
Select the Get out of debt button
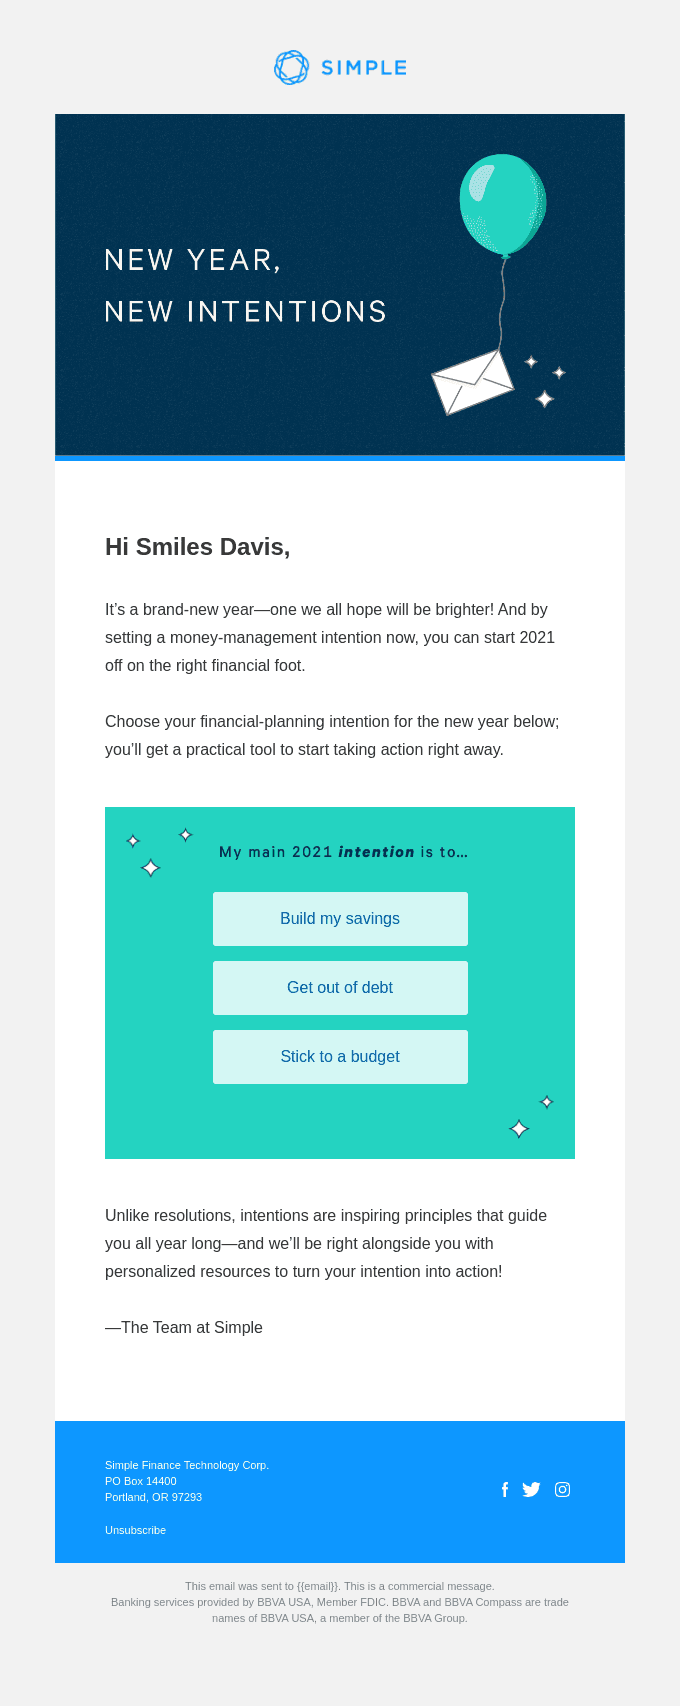click(x=340, y=988)
